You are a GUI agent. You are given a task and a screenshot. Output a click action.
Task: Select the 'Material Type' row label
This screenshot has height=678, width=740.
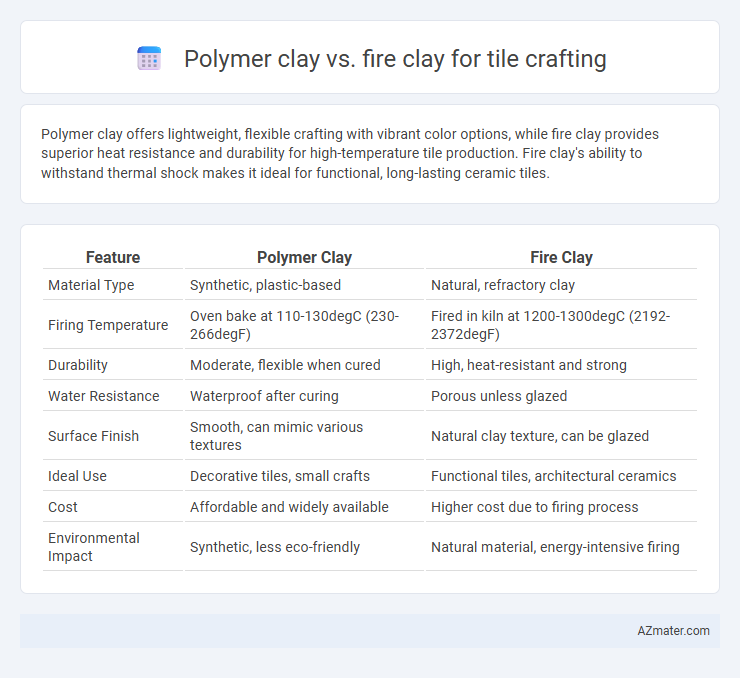tap(91, 285)
